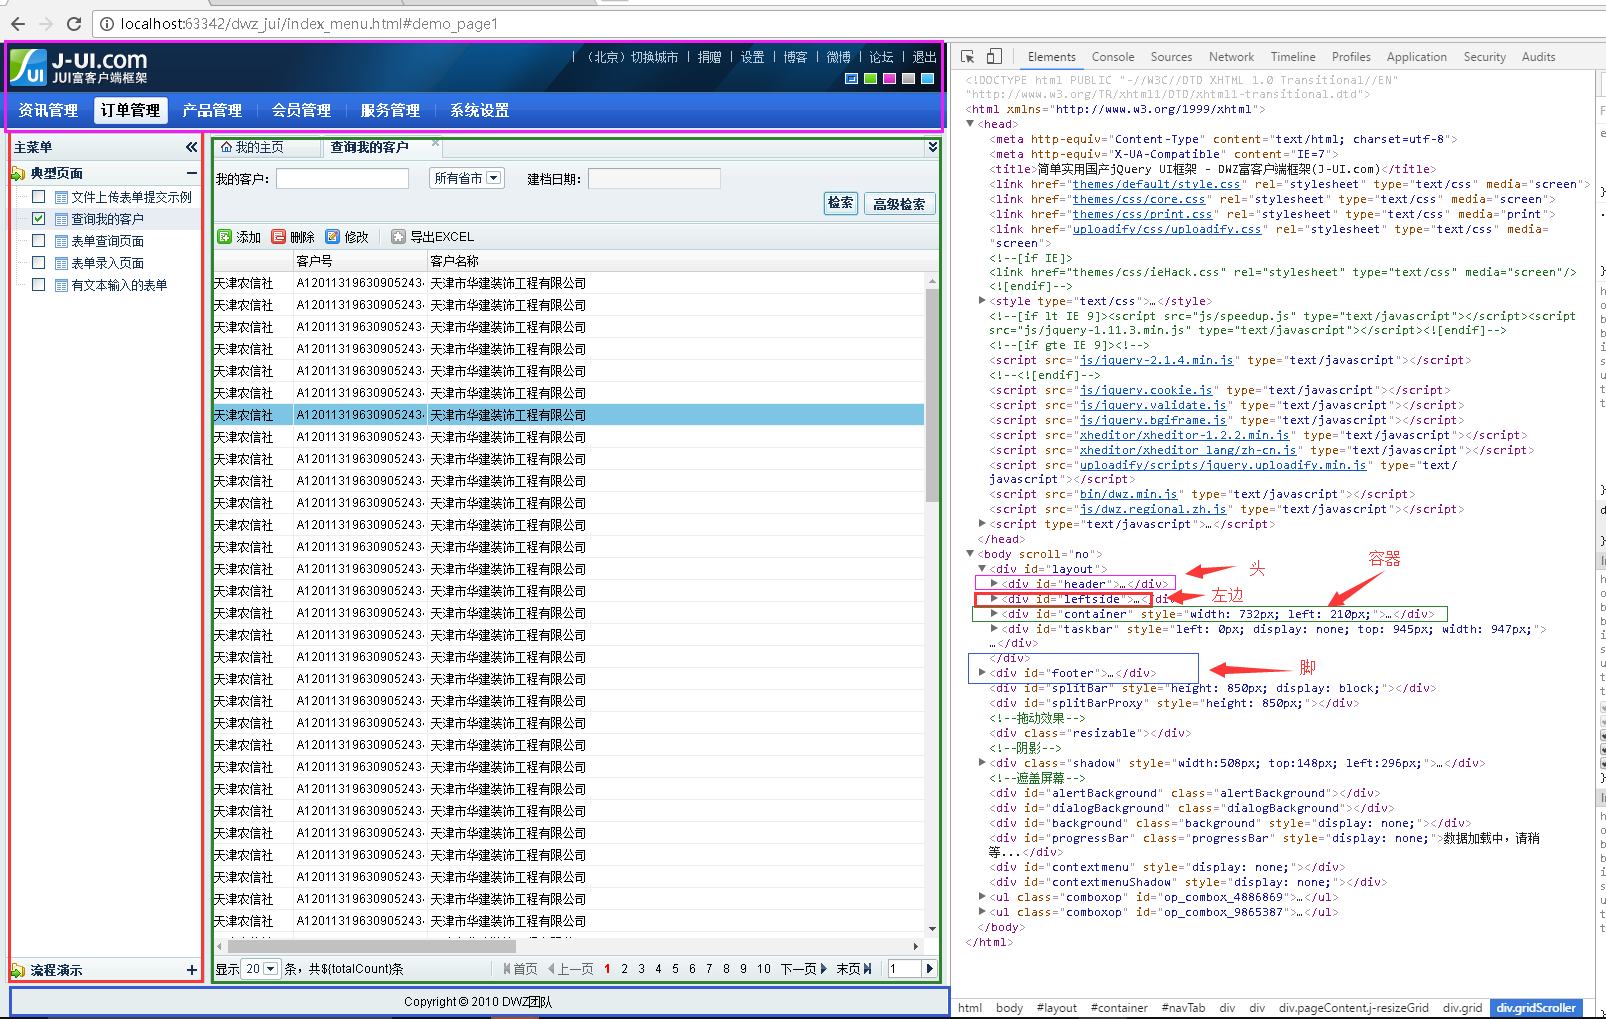Click the home icon on 我的主页 tab
This screenshot has width=1606, height=1019.
226,147
